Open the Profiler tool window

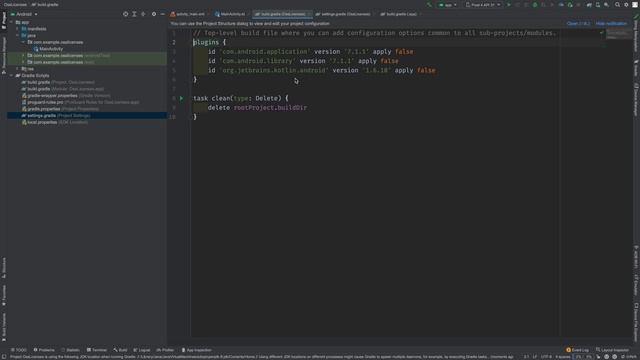(165, 350)
